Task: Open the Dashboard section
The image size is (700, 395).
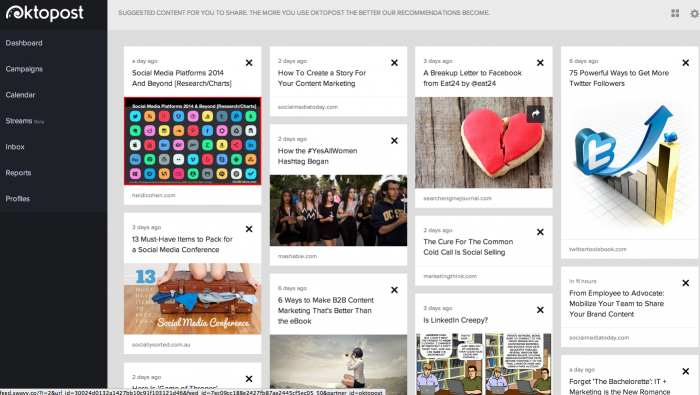Action: pyautogui.click(x=24, y=43)
